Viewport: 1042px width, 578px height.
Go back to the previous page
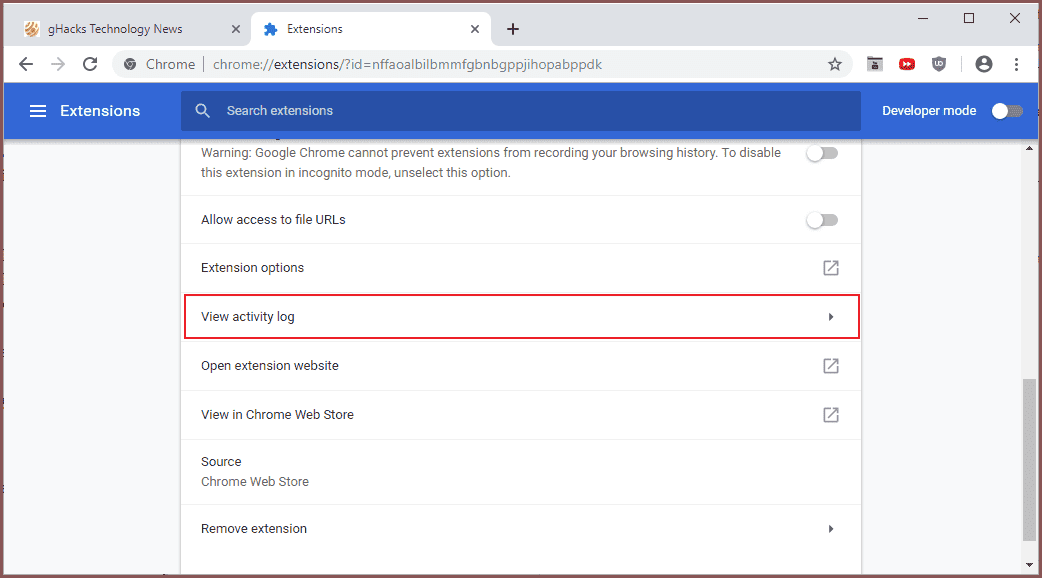click(26, 64)
